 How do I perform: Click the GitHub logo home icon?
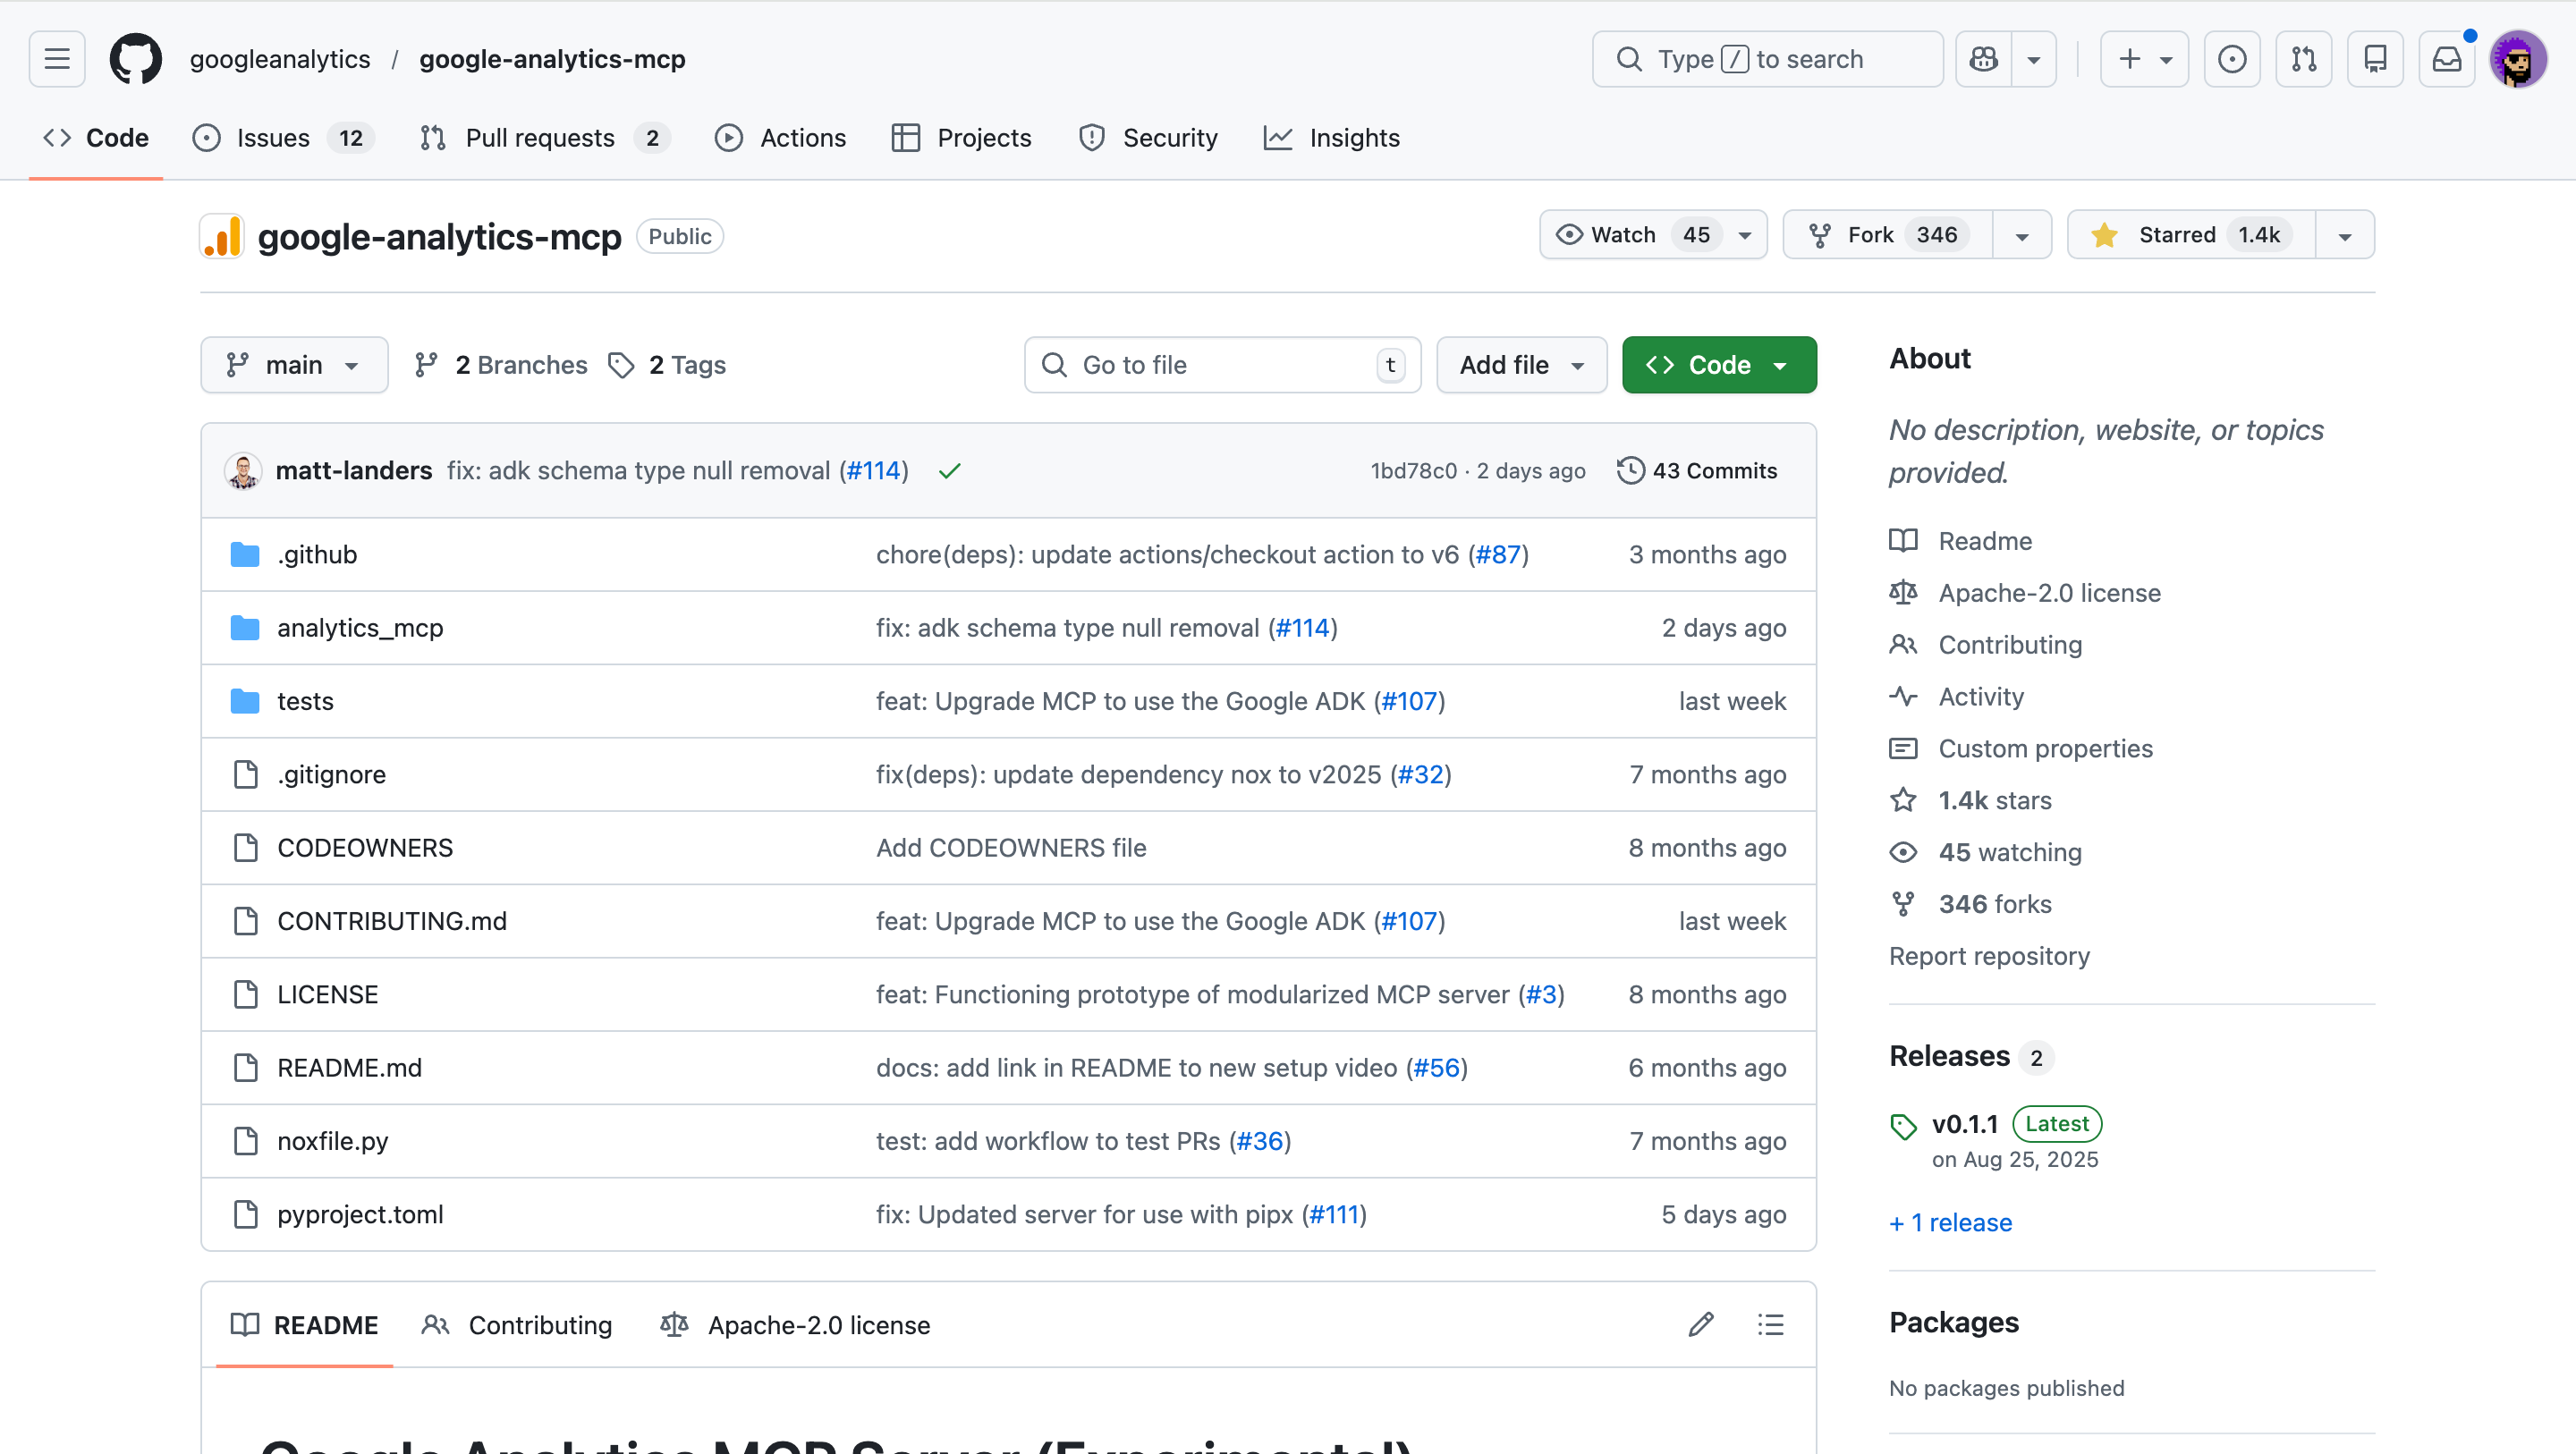point(135,59)
